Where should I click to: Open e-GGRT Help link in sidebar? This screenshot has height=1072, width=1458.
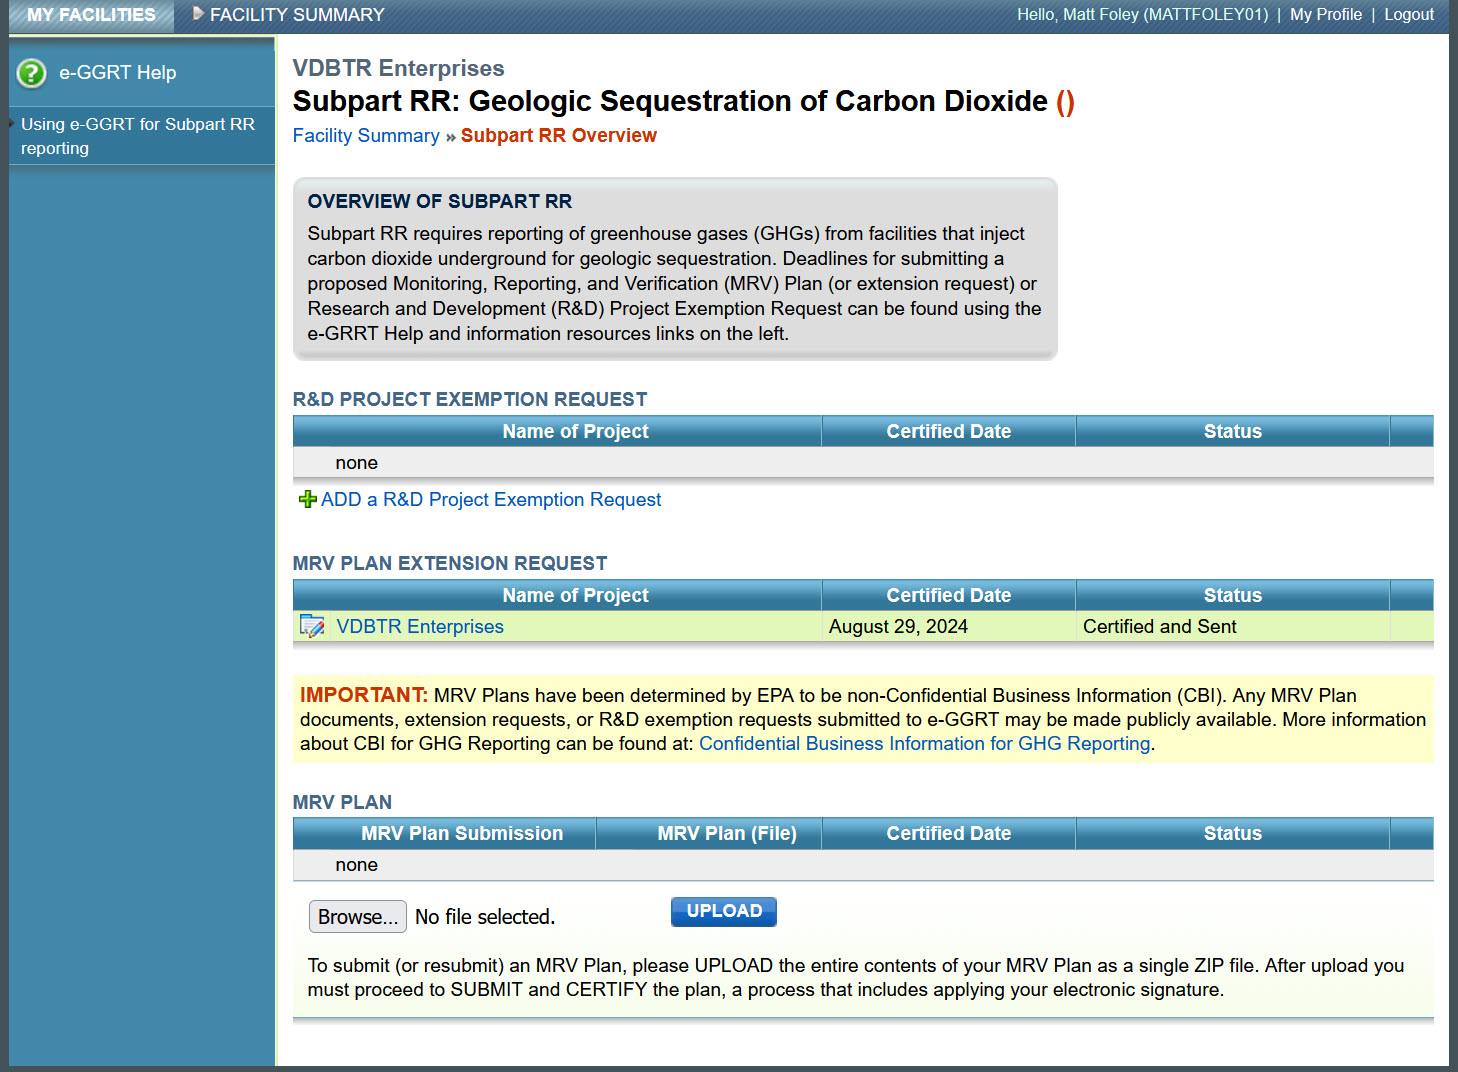click(x=118, y=73)
